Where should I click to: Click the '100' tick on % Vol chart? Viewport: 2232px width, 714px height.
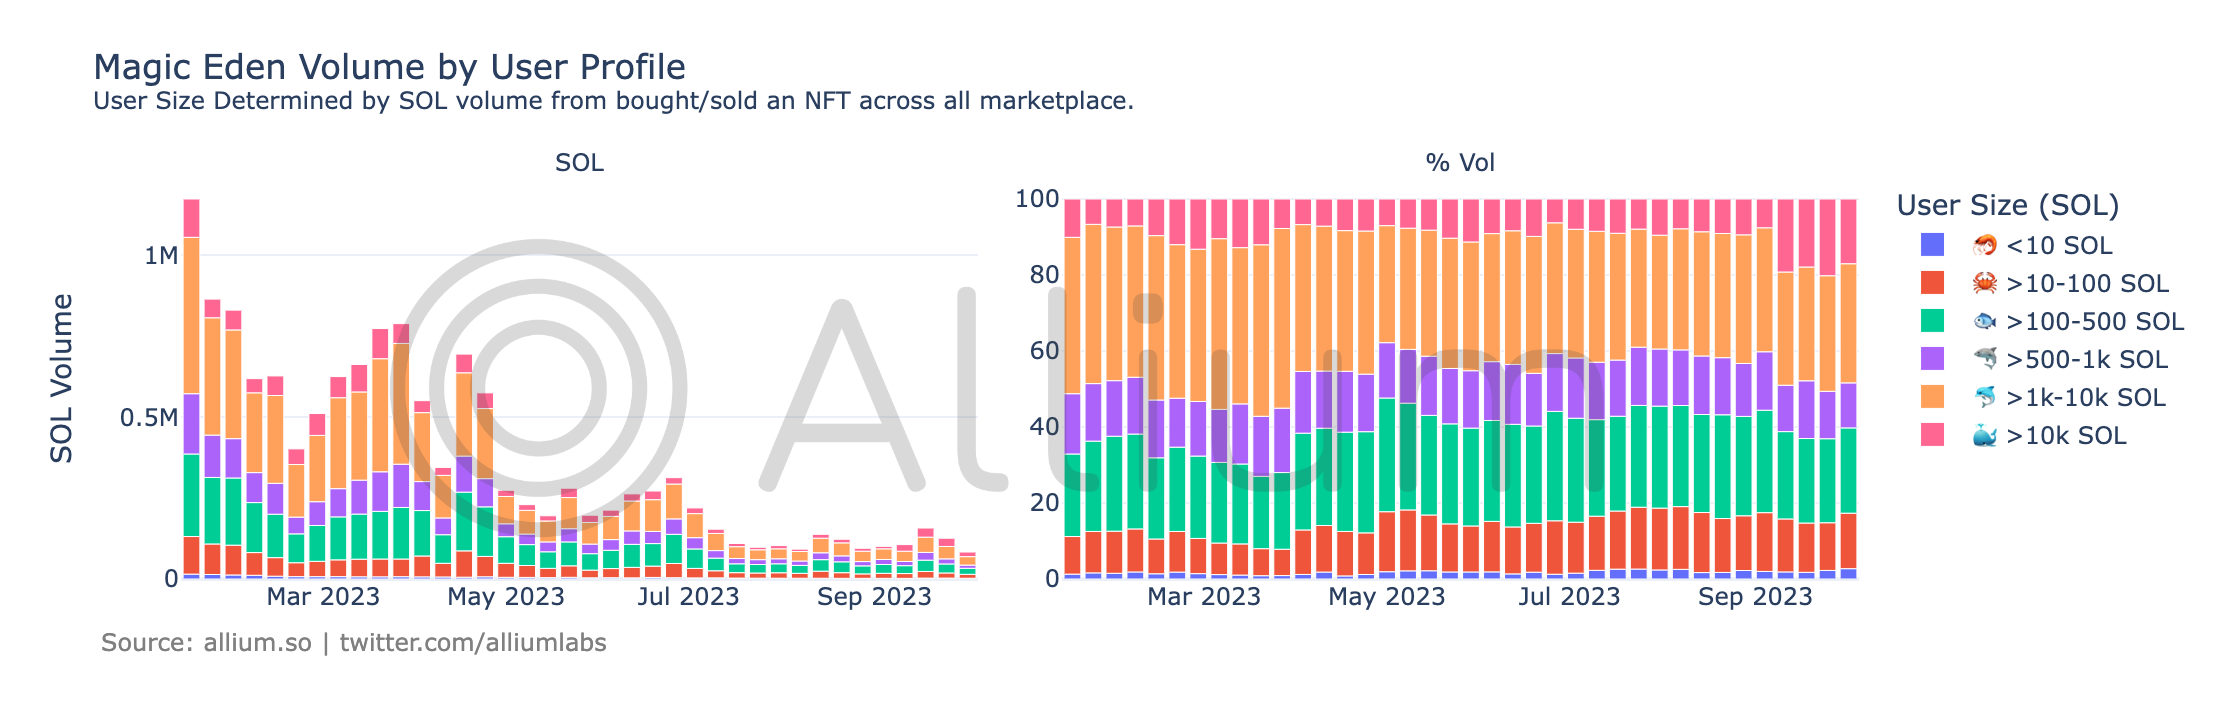point(1037,199)
